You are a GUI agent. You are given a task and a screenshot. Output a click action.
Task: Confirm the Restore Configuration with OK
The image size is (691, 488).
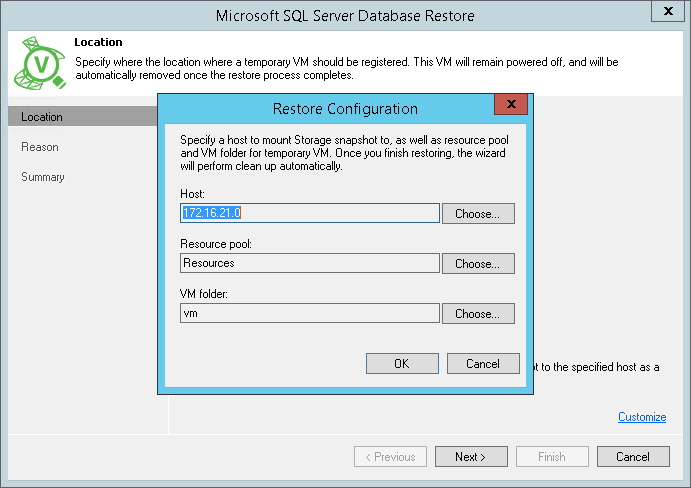[402, 364]
